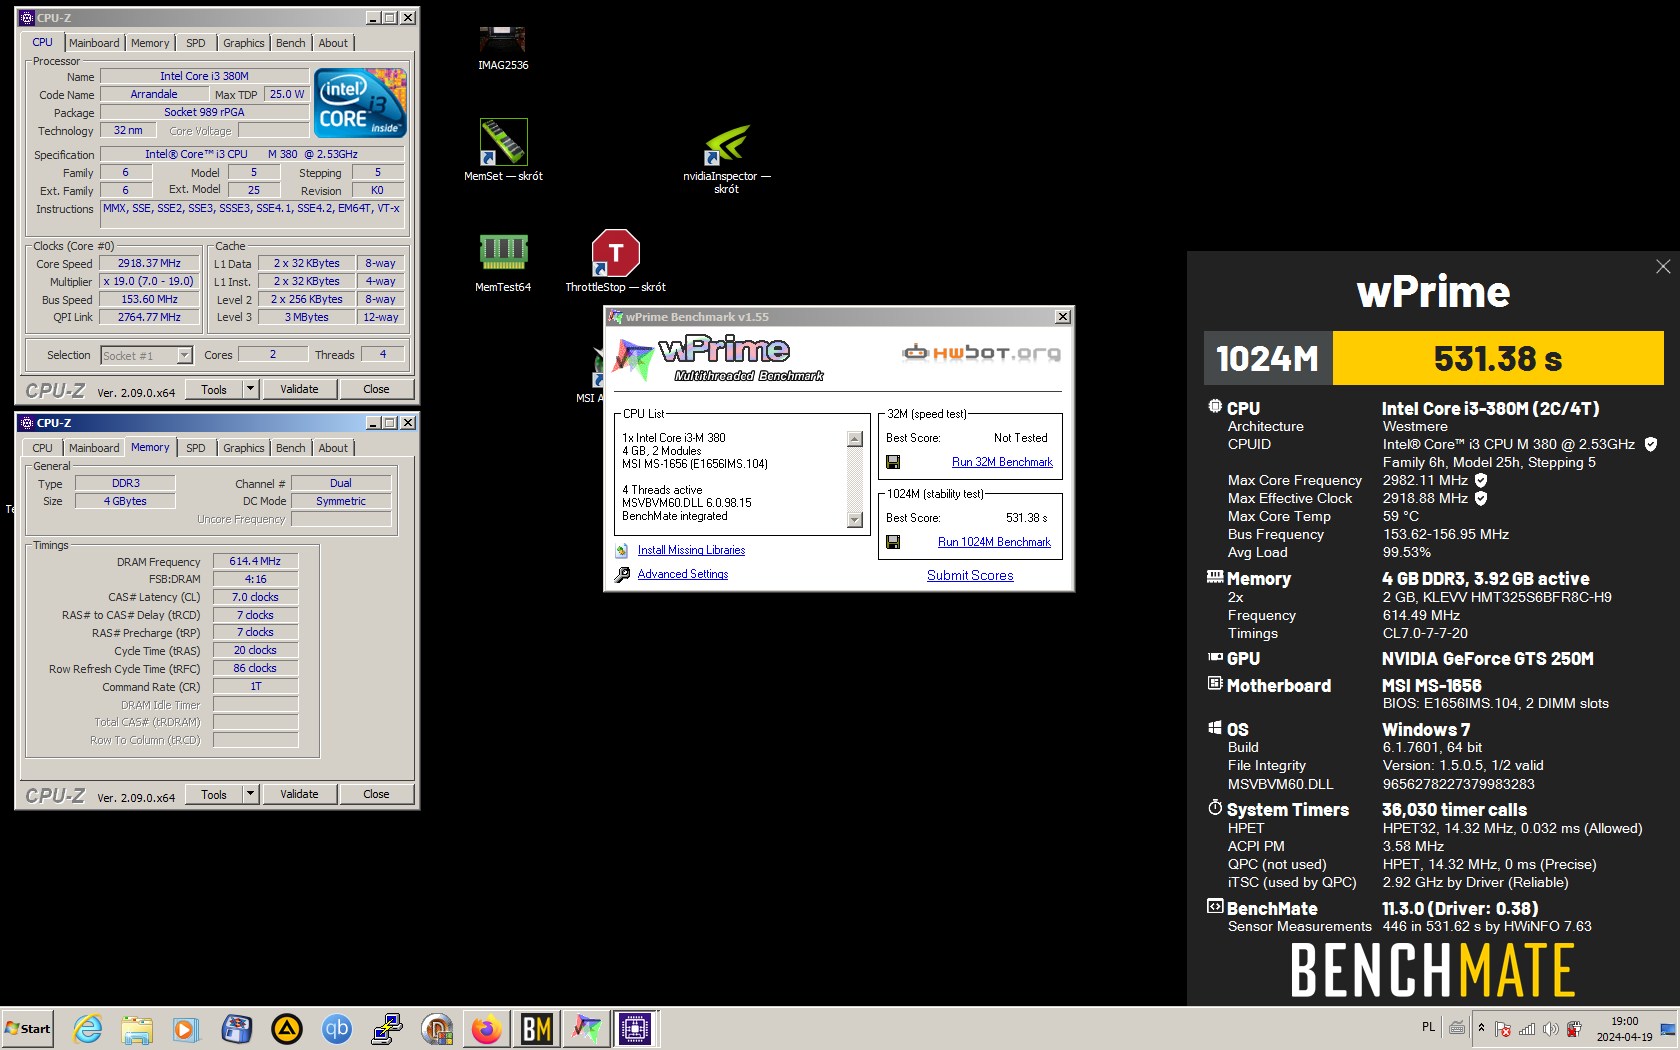
Task: Click Run 32M Benchmark link
Action: pyautogui.click(x=1002, y=462)
